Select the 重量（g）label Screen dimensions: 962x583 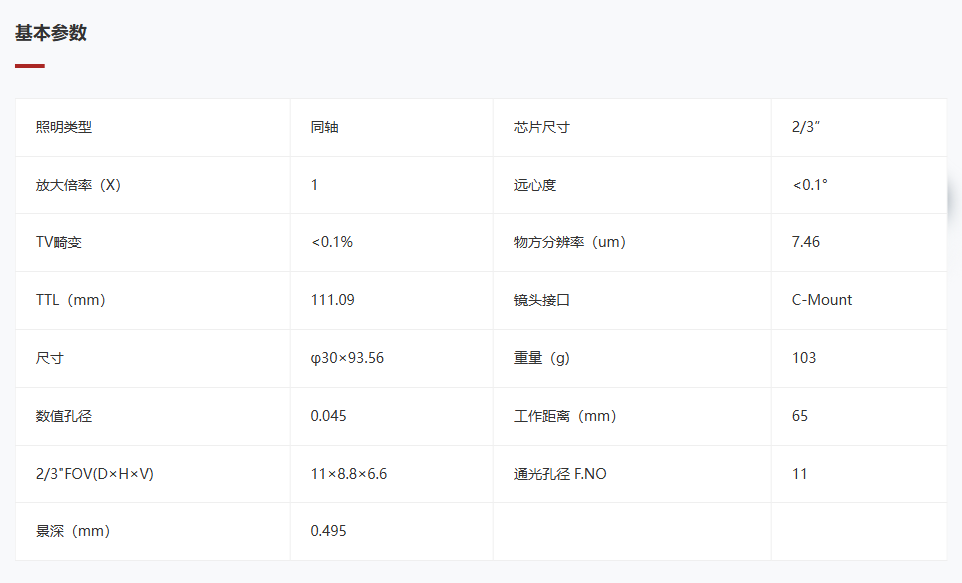click(x=542, y=358)
